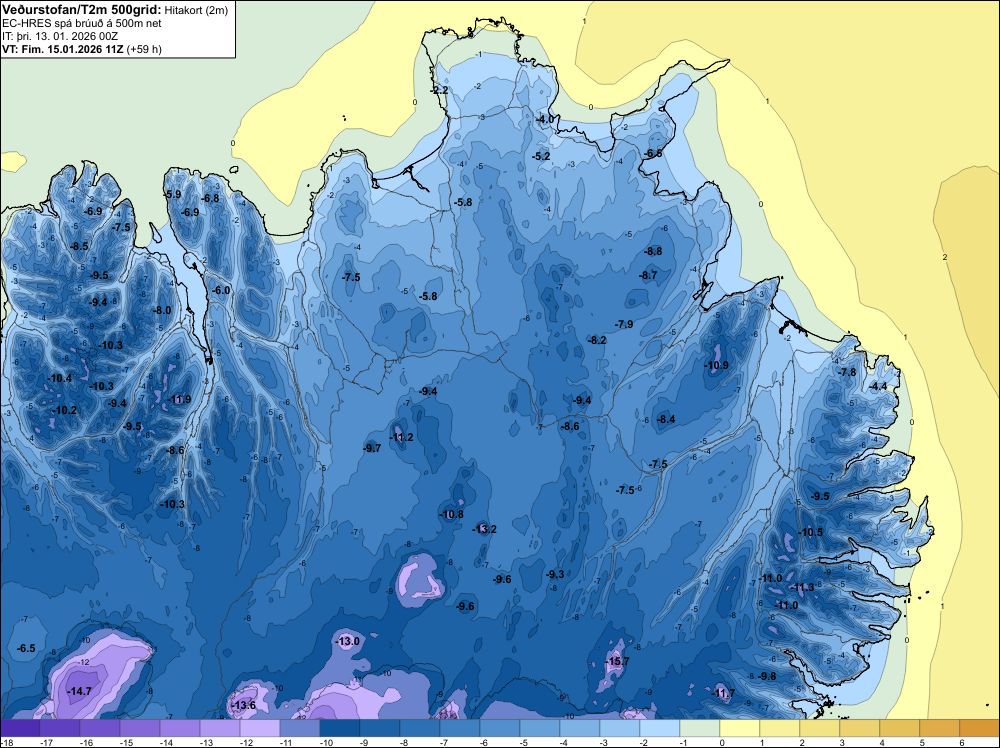The height and width of the screenshot is (748, 1000).
Task: Click the -11.3 temperature label
Action: click(x=802, y=587)
